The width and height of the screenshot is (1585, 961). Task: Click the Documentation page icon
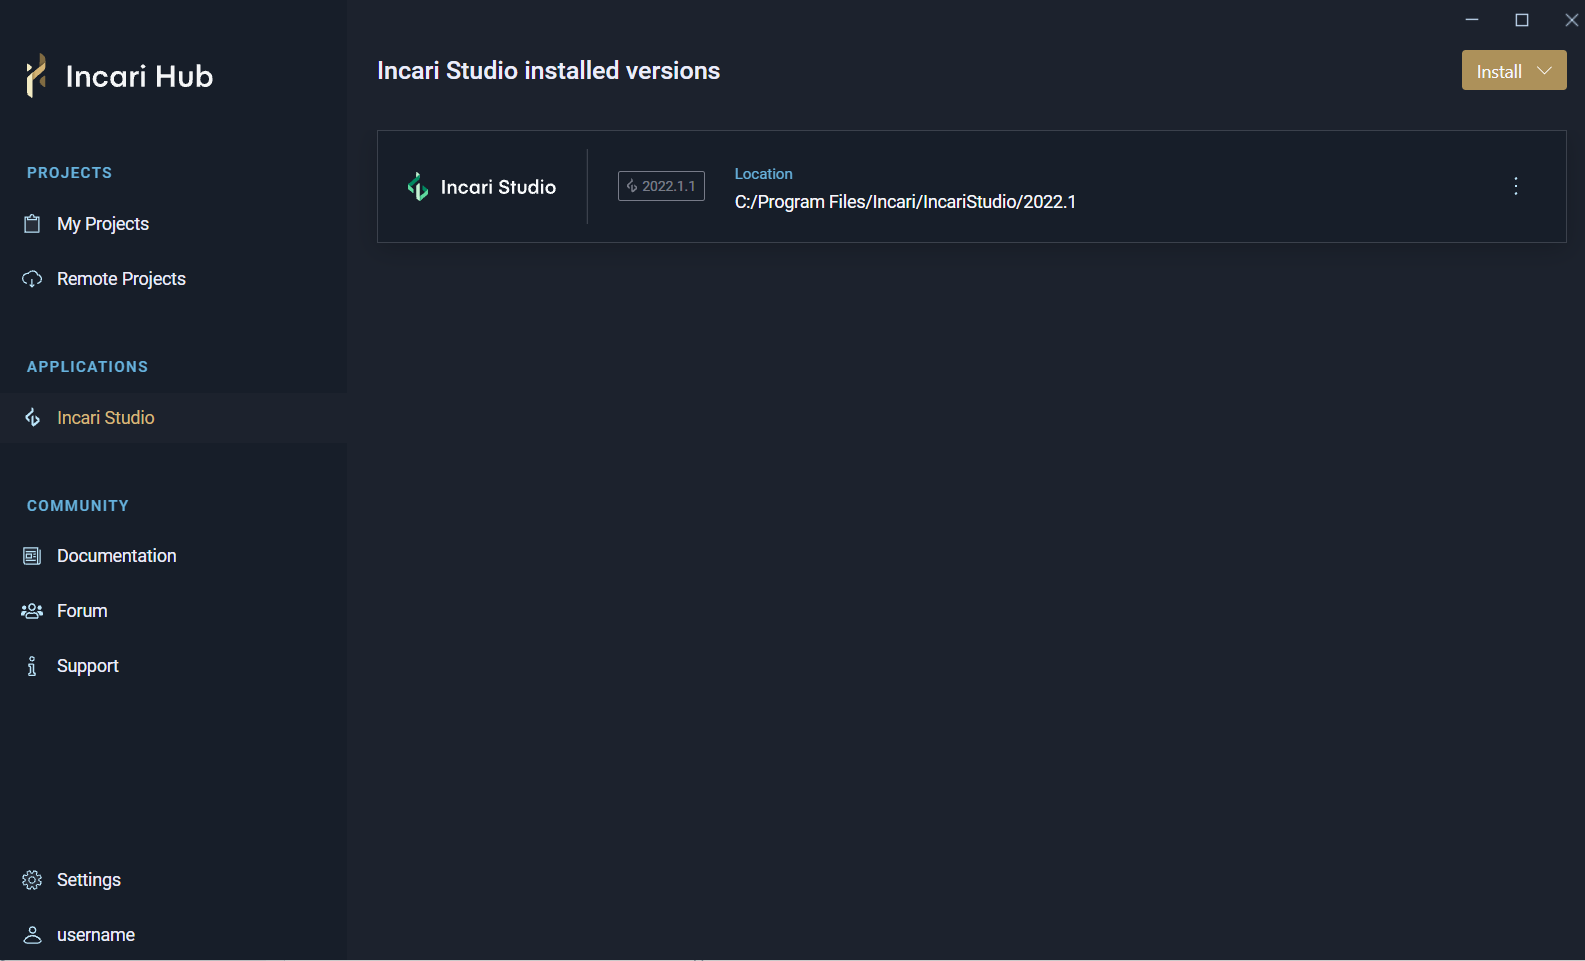pyautogui.click(x=32, y=556)
